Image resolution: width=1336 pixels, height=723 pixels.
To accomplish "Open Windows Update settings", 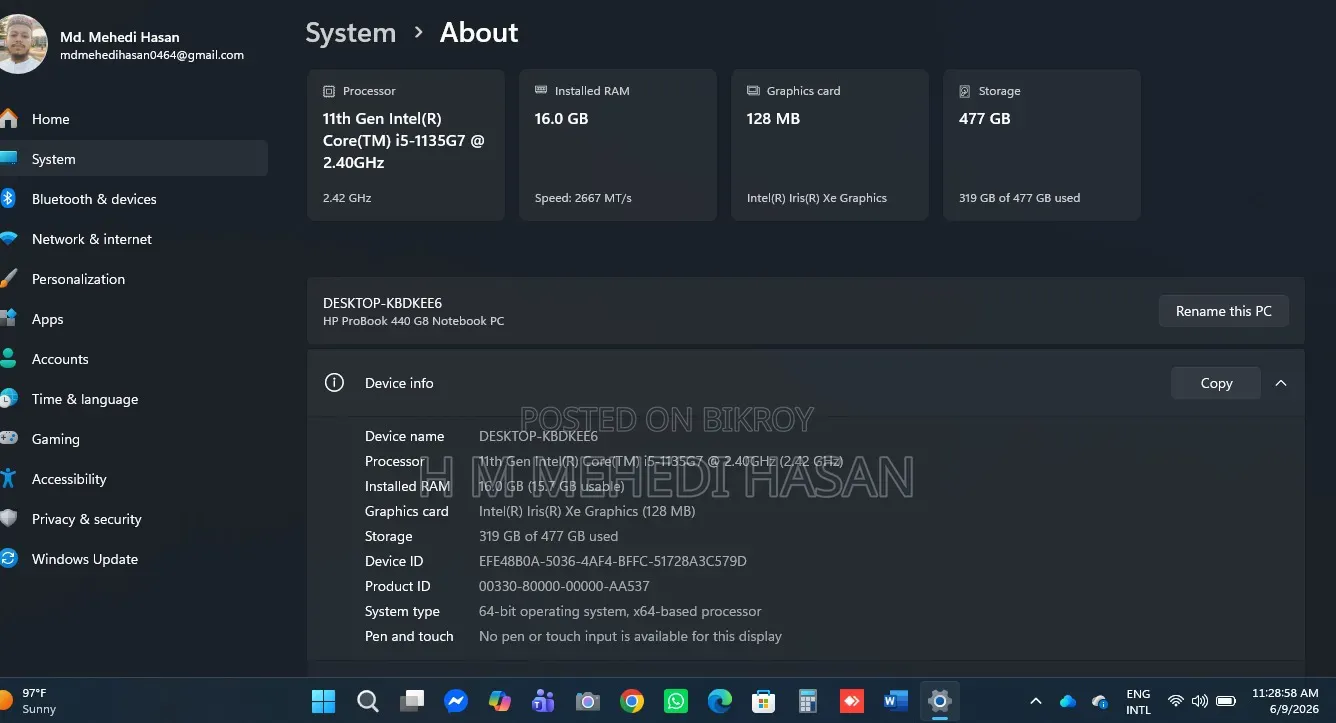I will (x=134, y=559).
